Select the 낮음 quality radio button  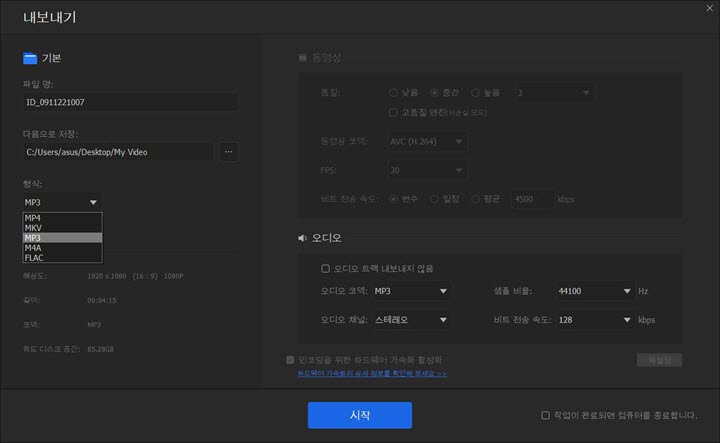click(394, 93)
